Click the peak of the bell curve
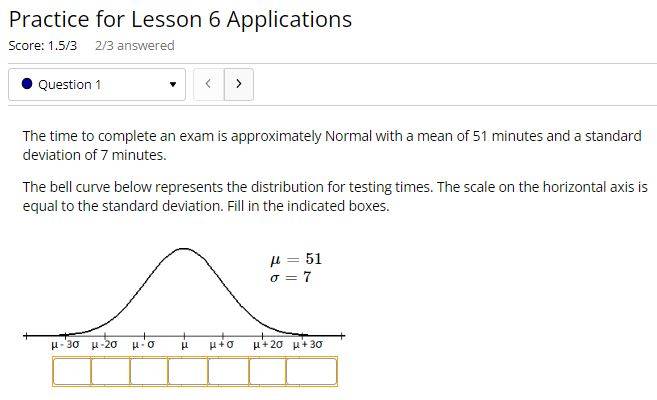Image resolution: width=657 pixels, height=400 pixels. tap(184, 249)
